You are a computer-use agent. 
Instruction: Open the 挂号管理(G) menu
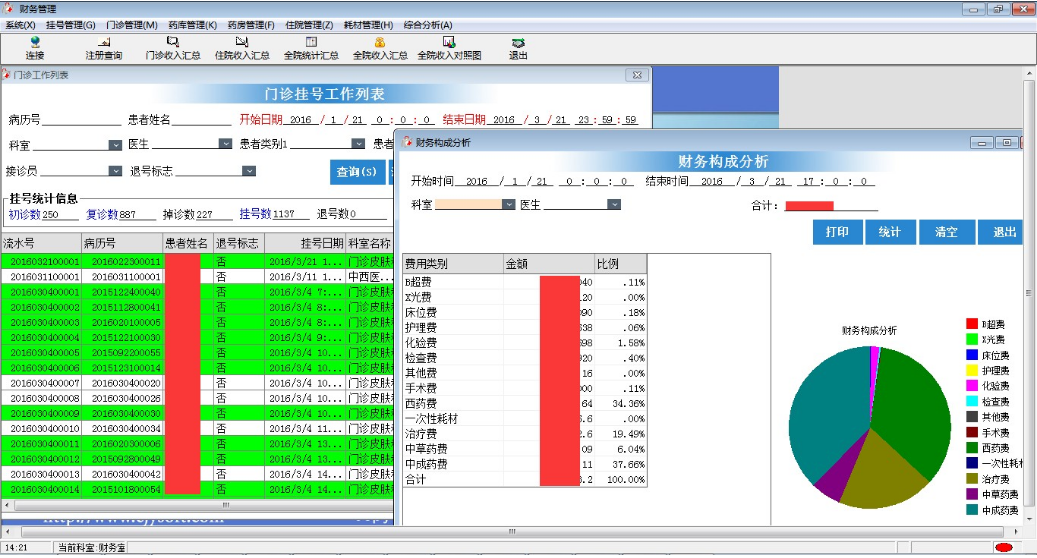pos(71,25)
